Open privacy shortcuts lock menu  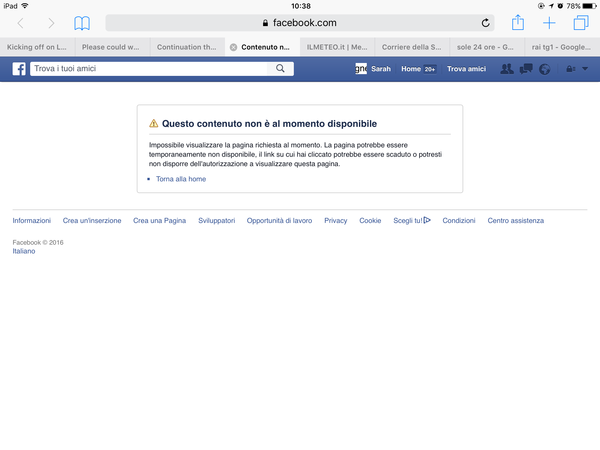pyautogui.click(x=570, y=69)
